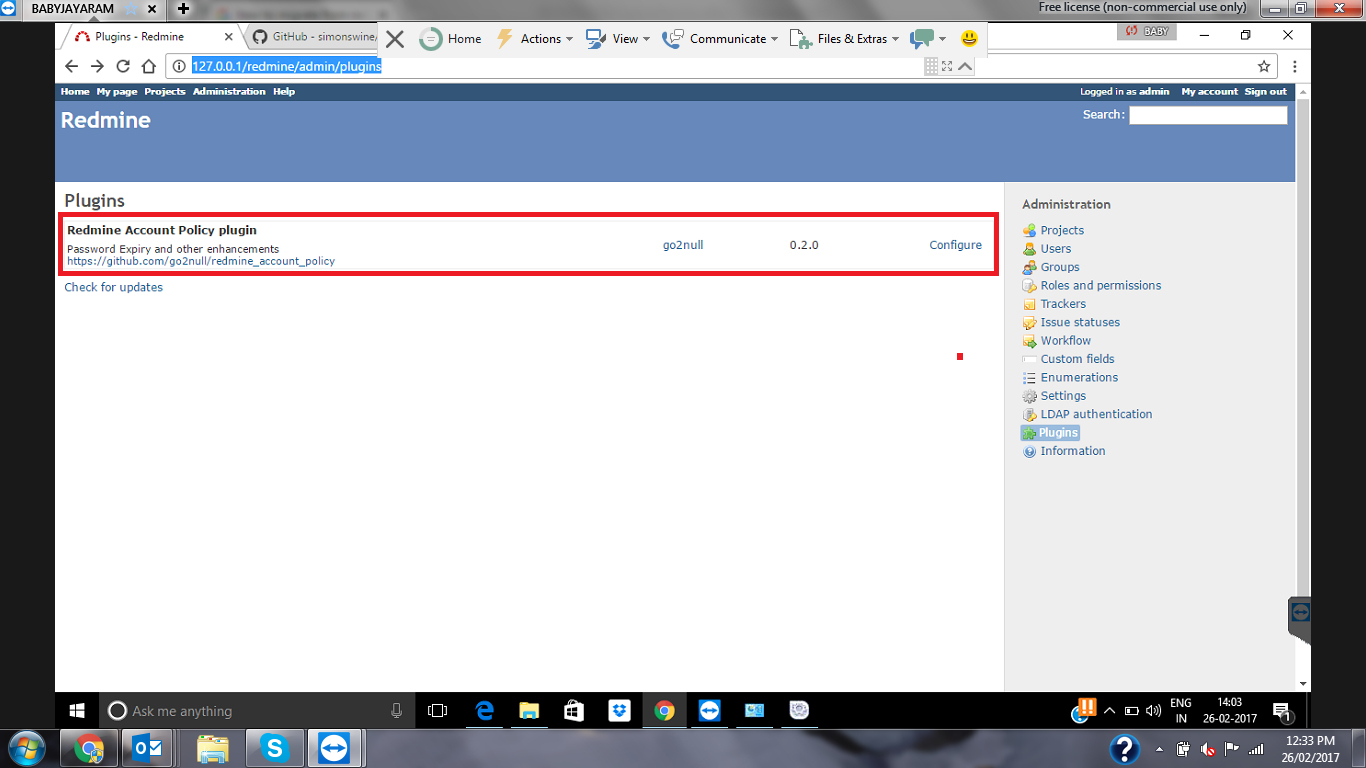Open go2null author link
This screenshot has height=768, width=1366.
[683, 245]
